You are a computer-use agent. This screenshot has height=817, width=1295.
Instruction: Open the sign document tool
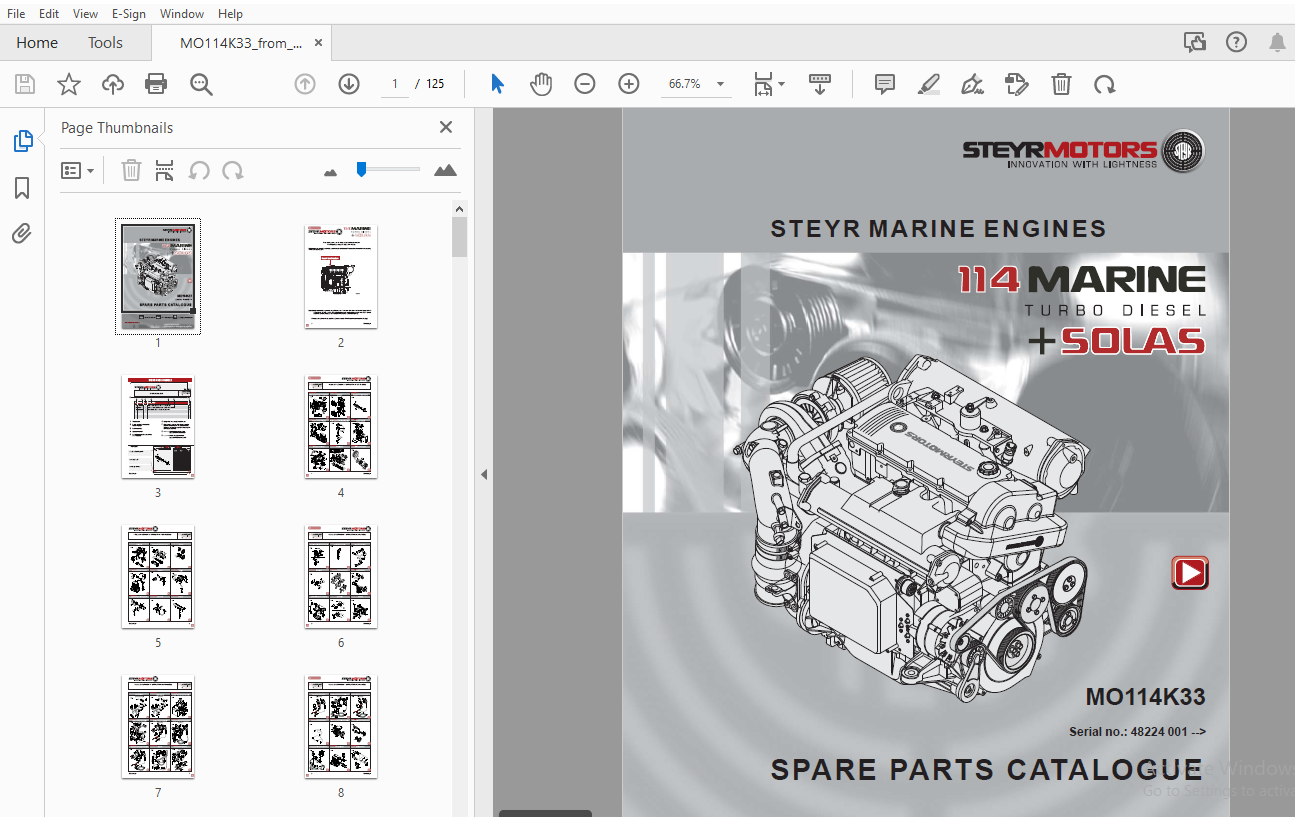pyautogui.click(x=972, y=84)
